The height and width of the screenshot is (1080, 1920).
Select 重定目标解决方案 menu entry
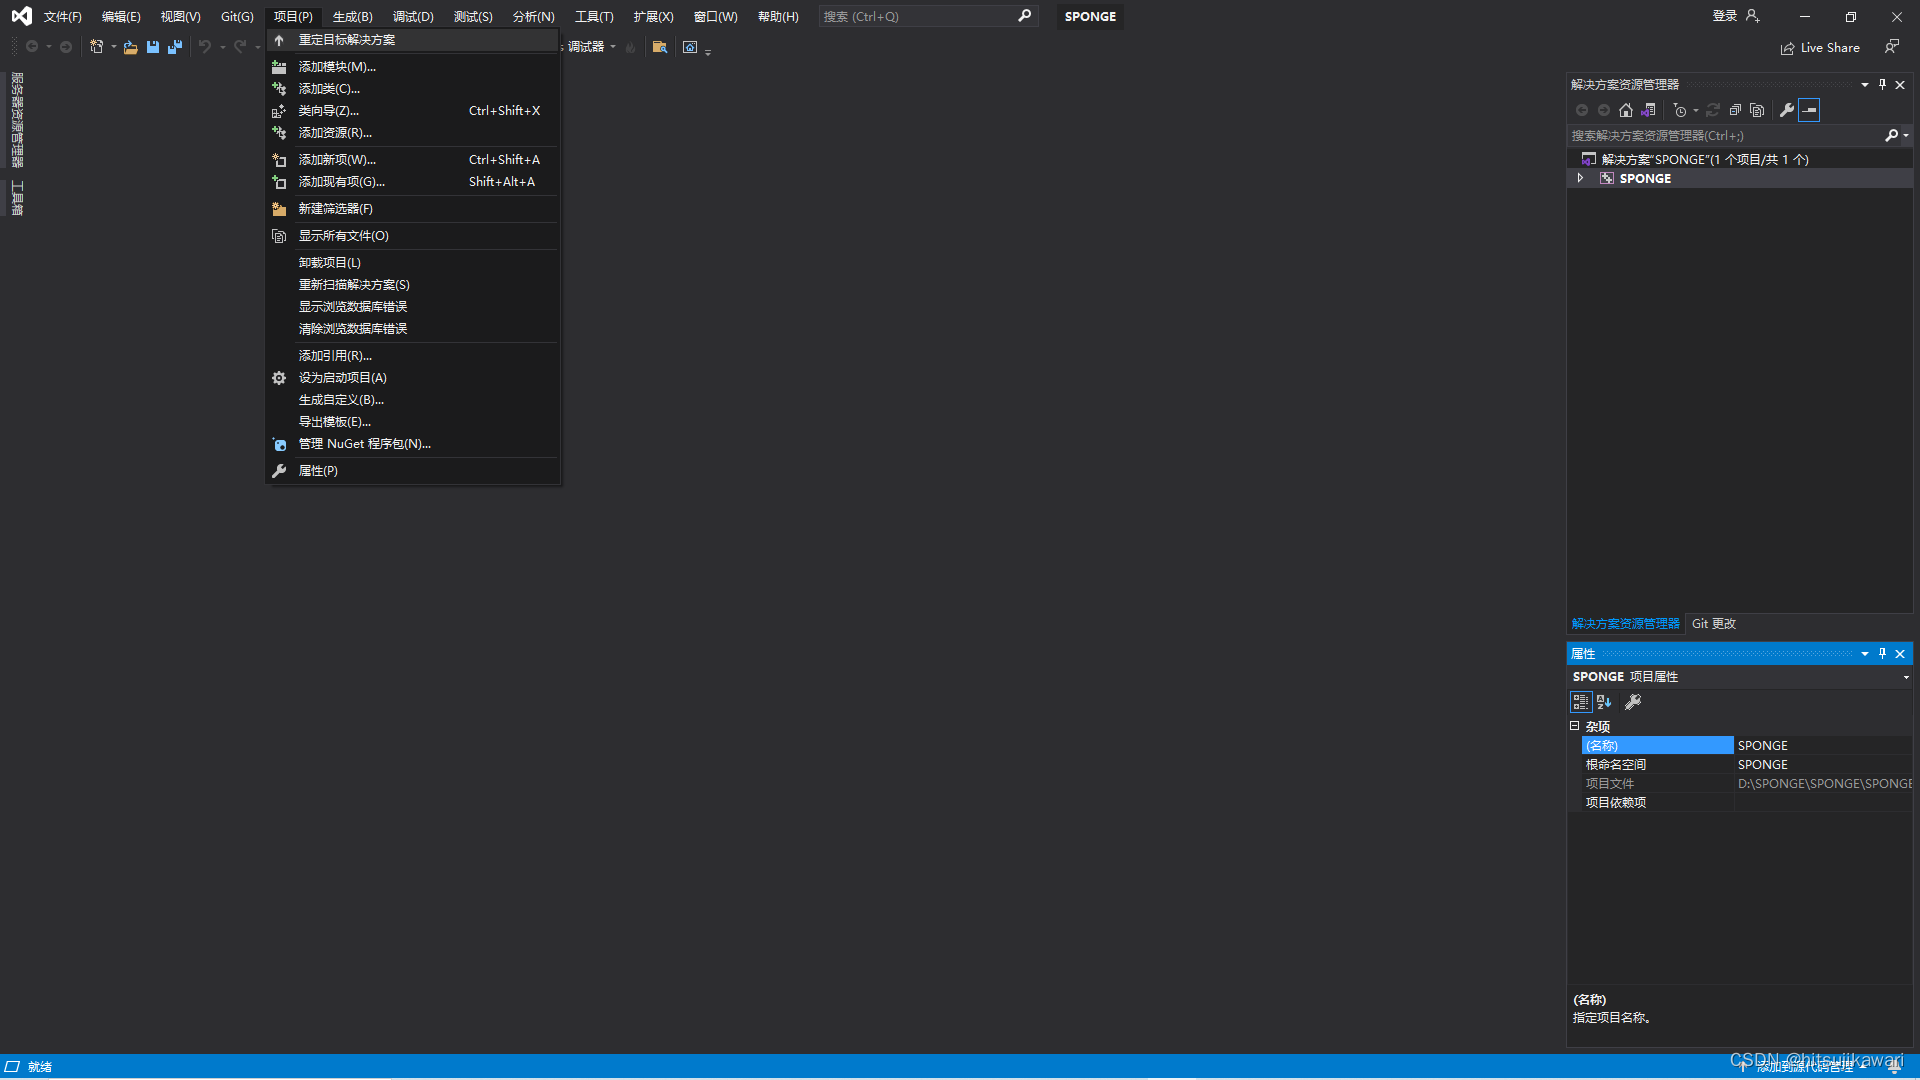click(412, 40)
